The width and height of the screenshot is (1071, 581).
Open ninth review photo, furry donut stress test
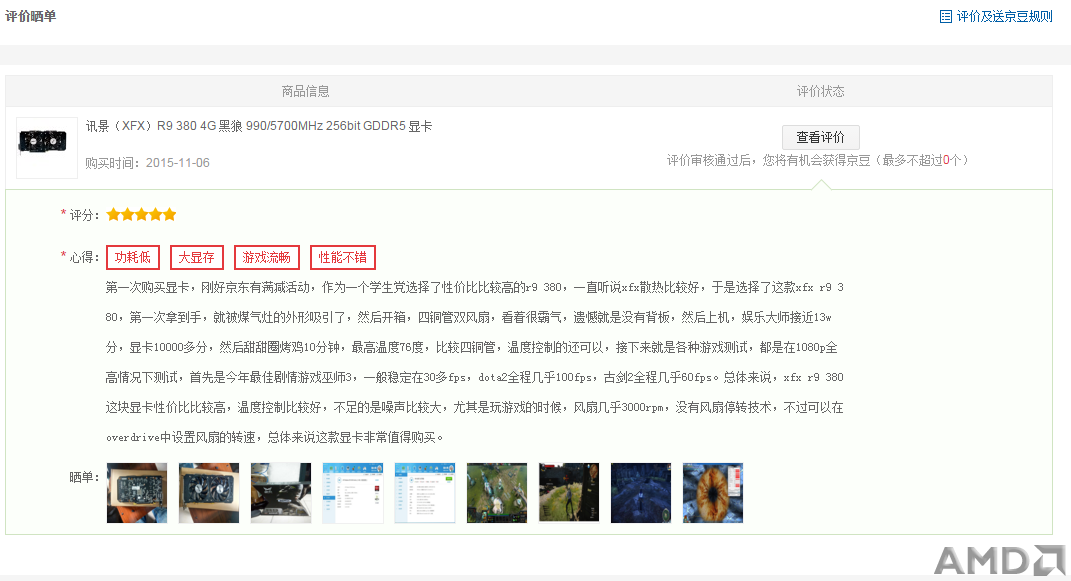pyautogui.click(x=713, y=493)
